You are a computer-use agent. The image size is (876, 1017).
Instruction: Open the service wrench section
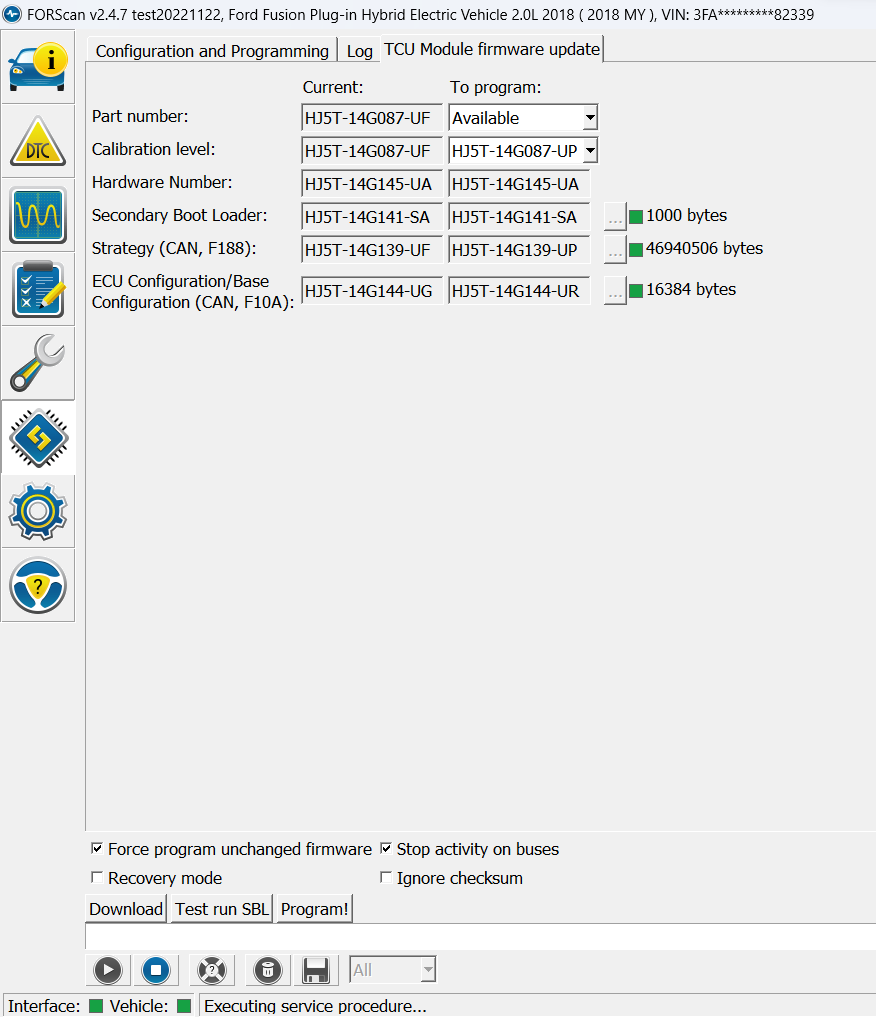click(38, 363)
